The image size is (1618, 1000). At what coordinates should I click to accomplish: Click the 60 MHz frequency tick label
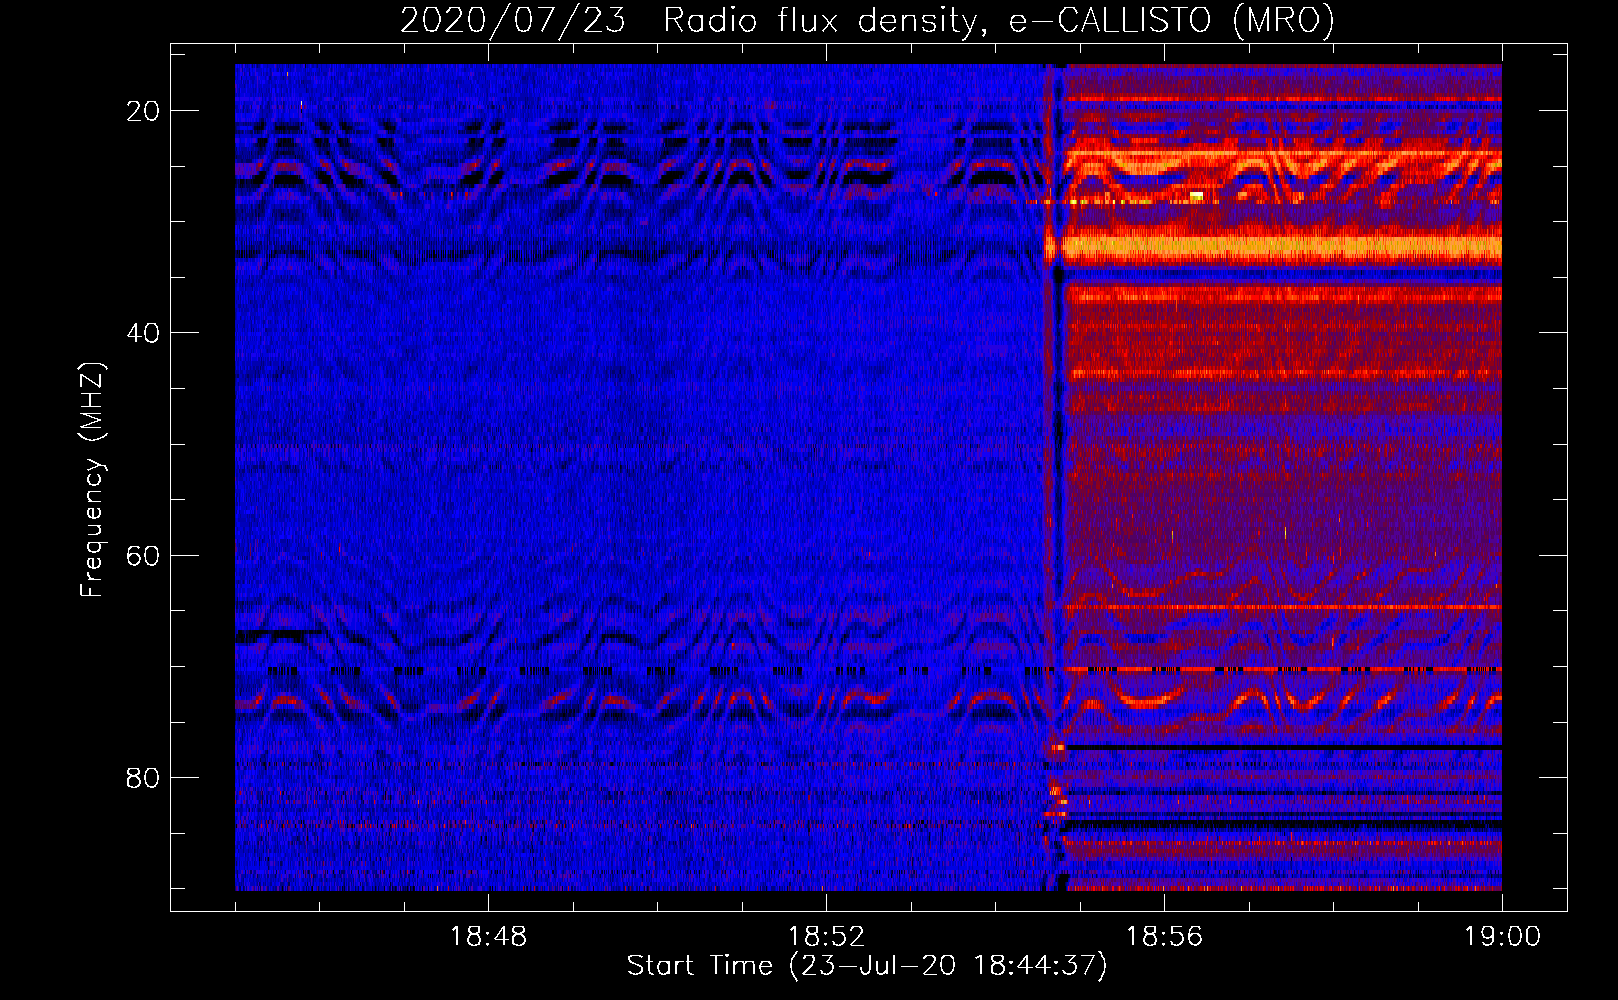(143, 556)
